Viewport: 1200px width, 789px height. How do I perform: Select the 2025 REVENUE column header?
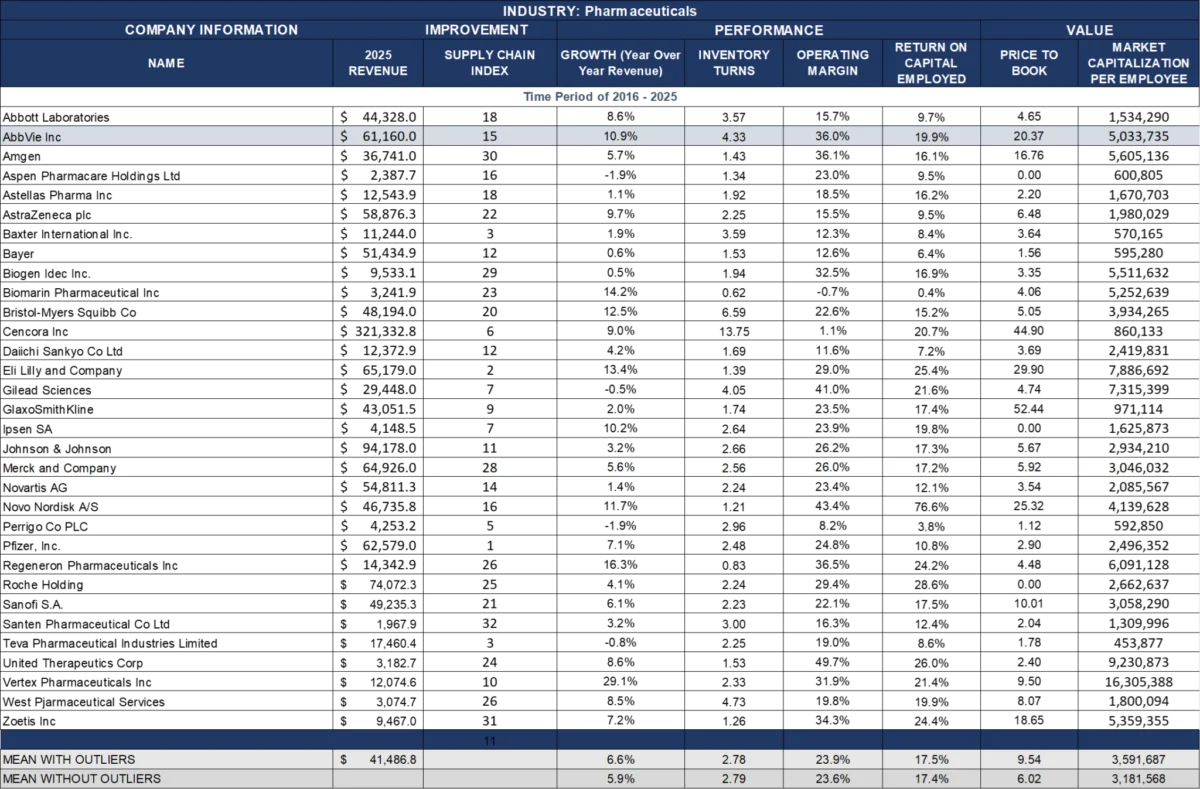click(378, 63)
